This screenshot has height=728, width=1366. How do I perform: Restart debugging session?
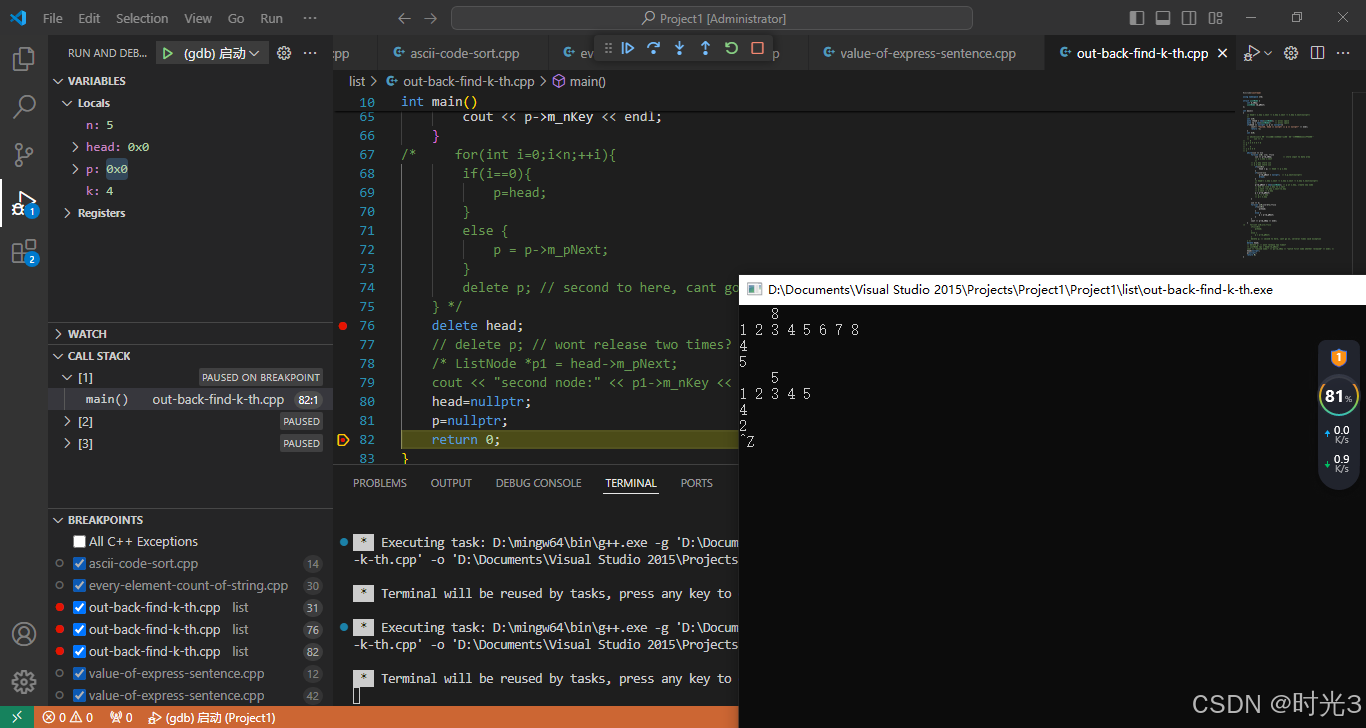pyautogui.click(x=731, y=48)
